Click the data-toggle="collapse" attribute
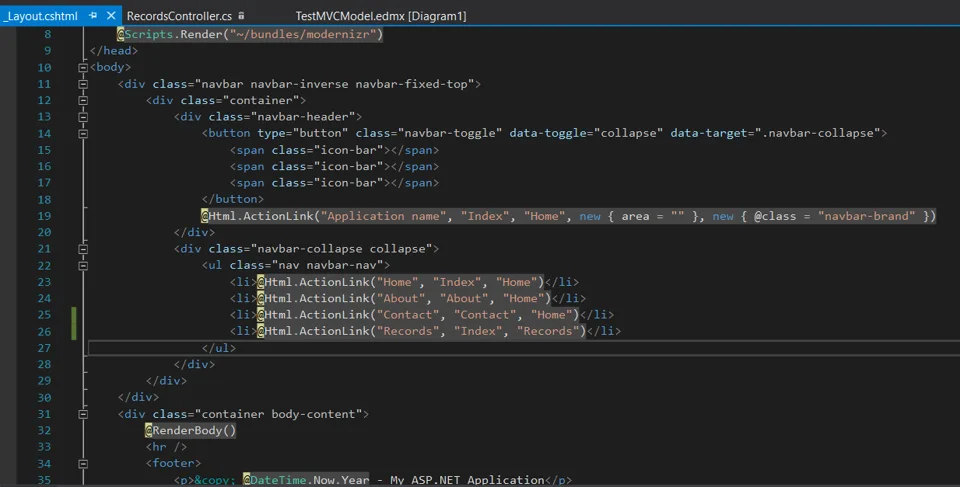The height and width of the screenshot is (487, 960). pos(586,133)
